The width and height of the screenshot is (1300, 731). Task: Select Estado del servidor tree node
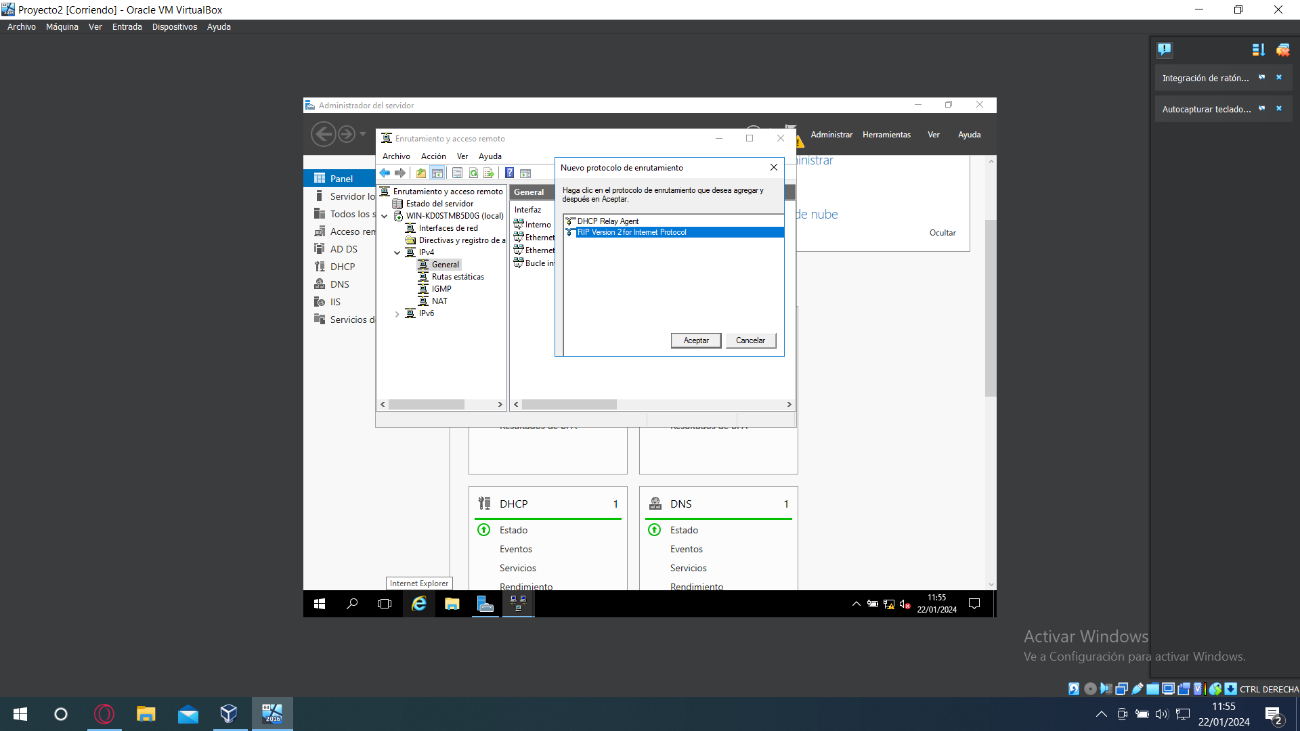click(x=439, y=203)
